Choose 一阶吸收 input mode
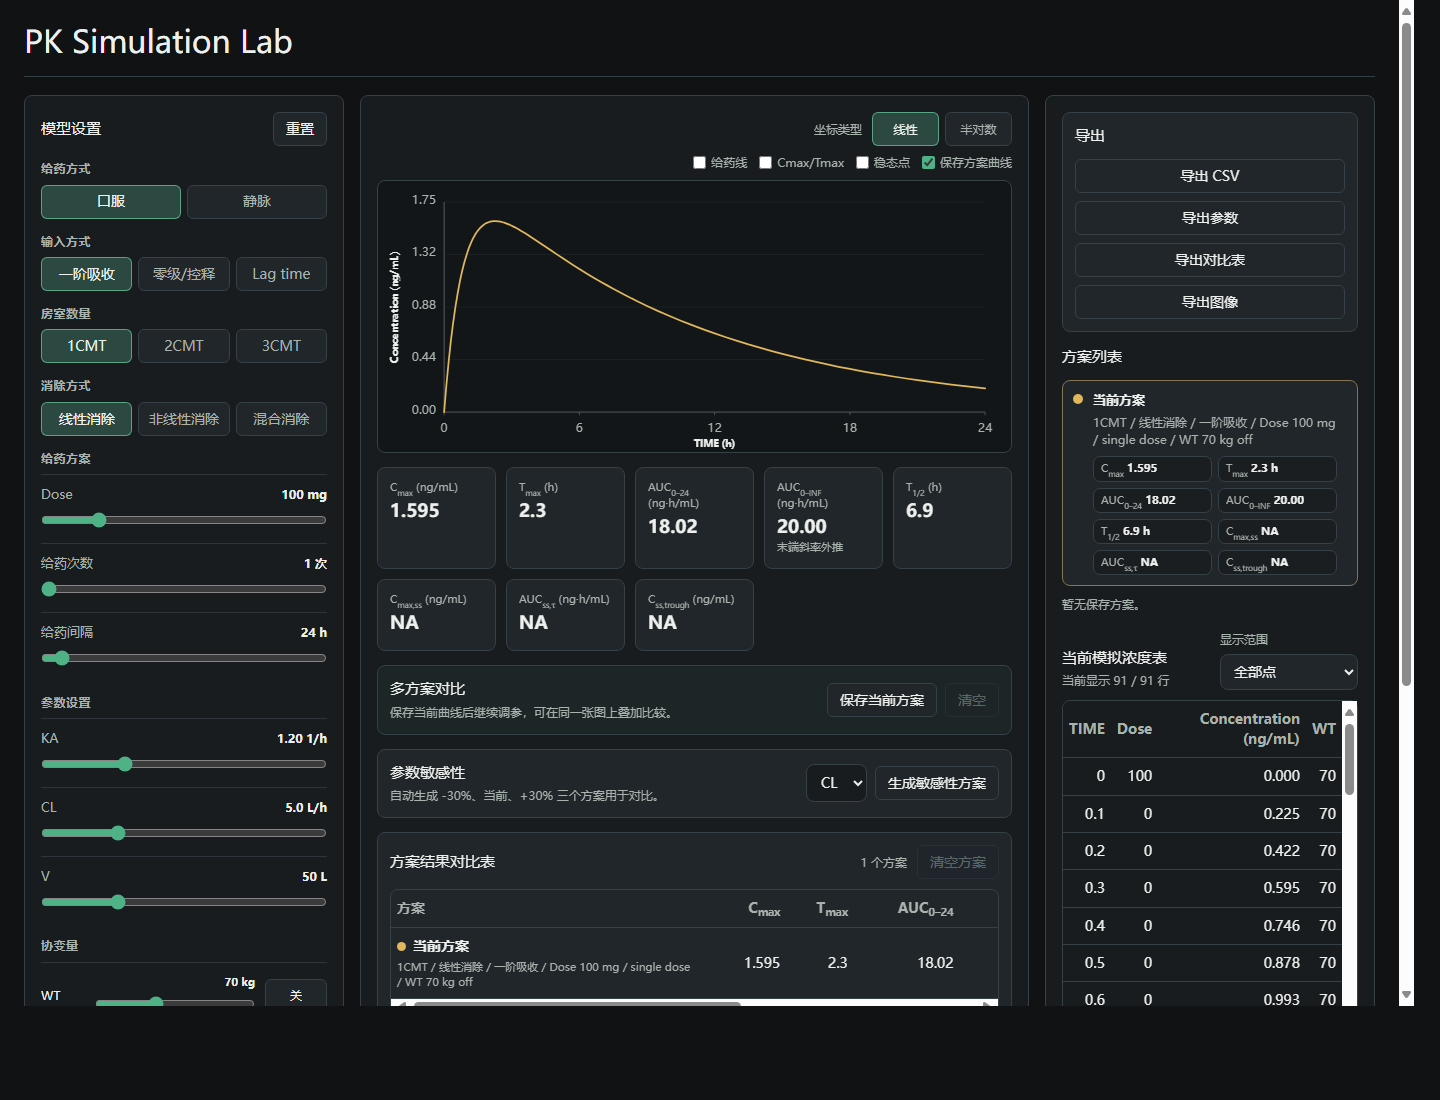1440x1100 pixels. coord(86,274)
